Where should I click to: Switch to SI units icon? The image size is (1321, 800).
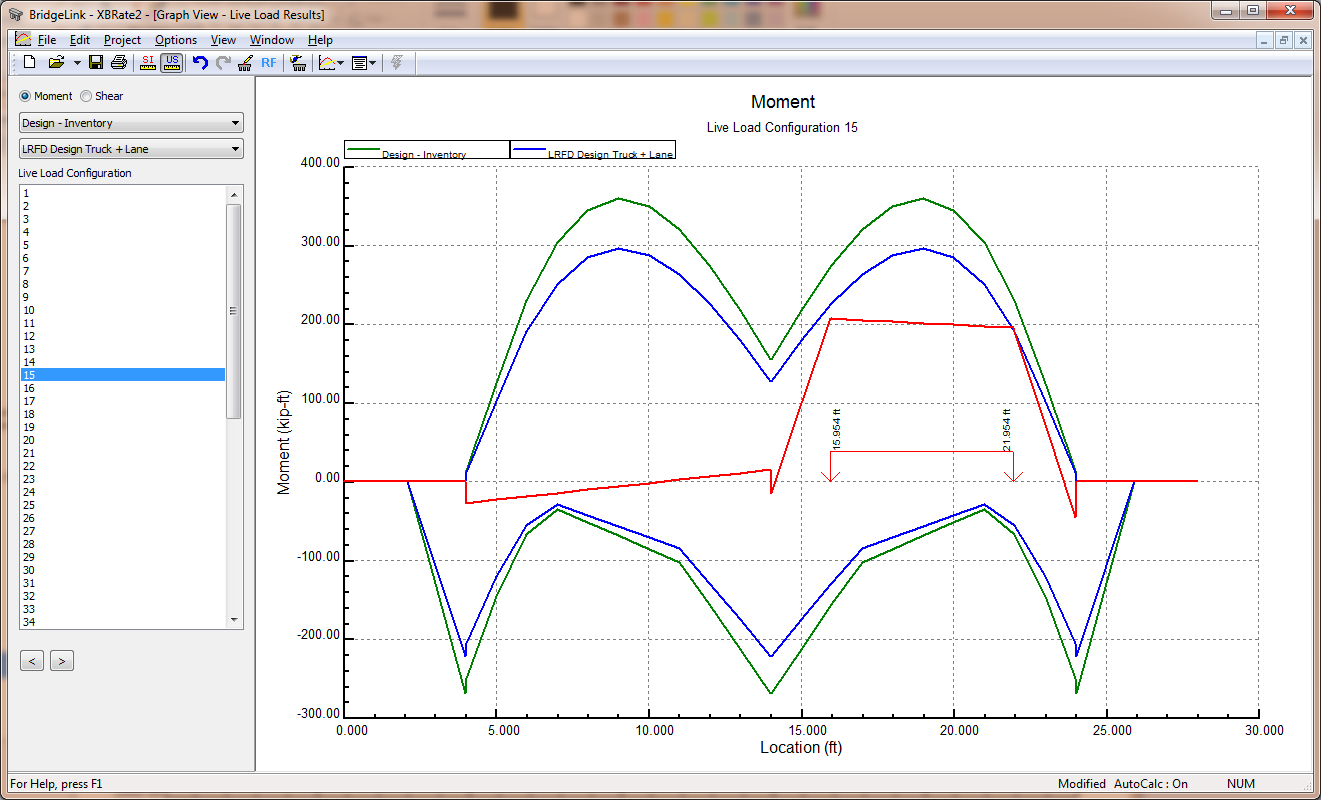[148, 63]
